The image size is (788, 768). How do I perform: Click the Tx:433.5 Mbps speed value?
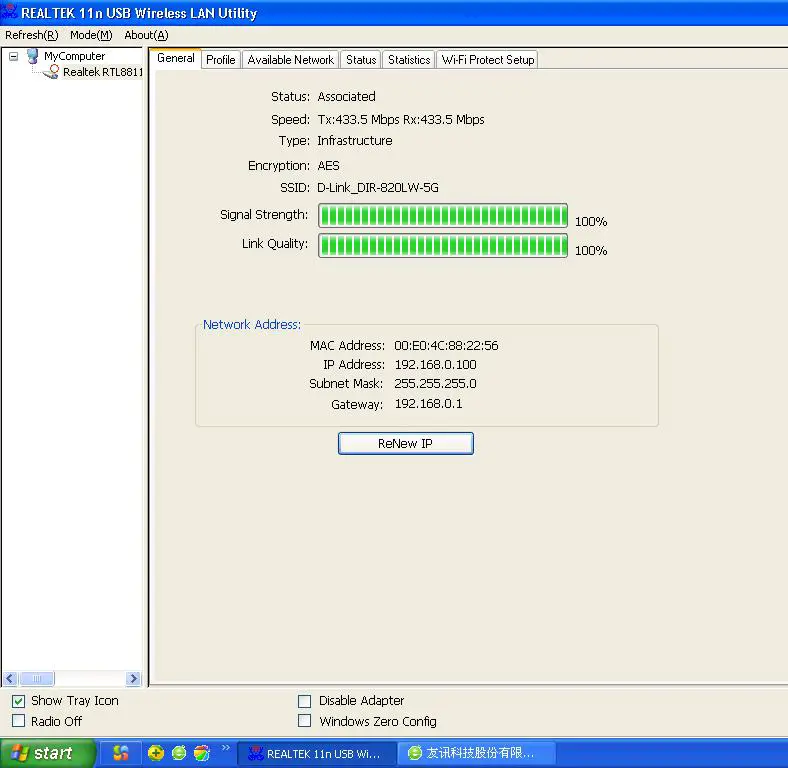click(x=359, y=120)
